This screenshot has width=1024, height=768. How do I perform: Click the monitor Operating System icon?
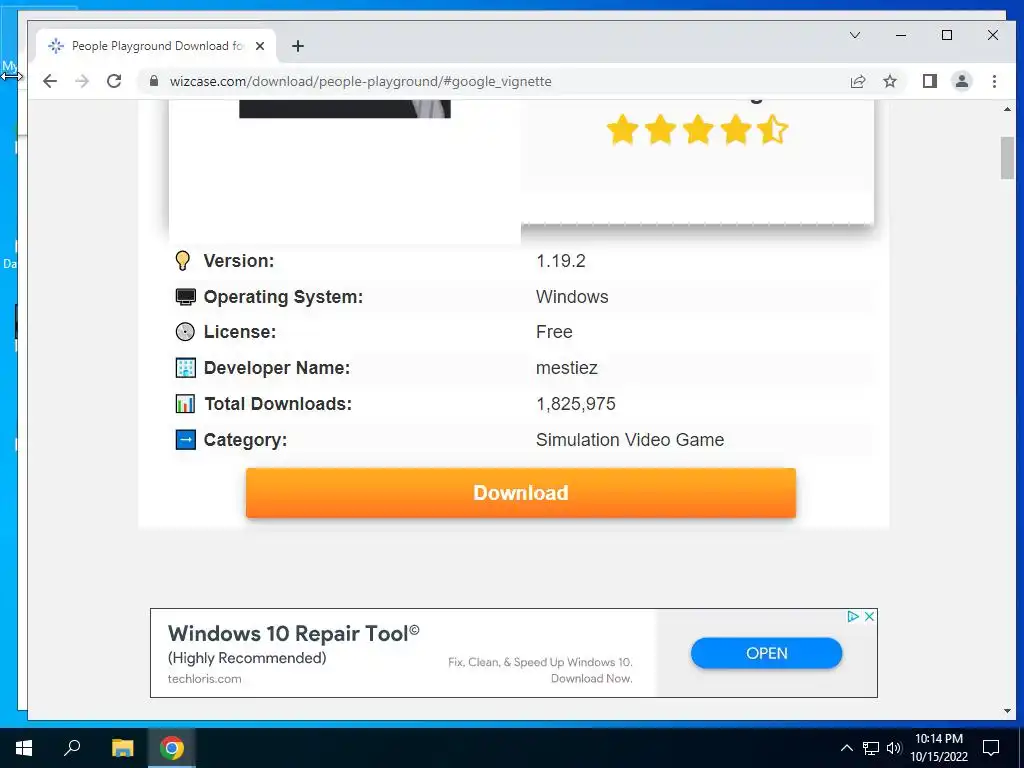(185, 296)
